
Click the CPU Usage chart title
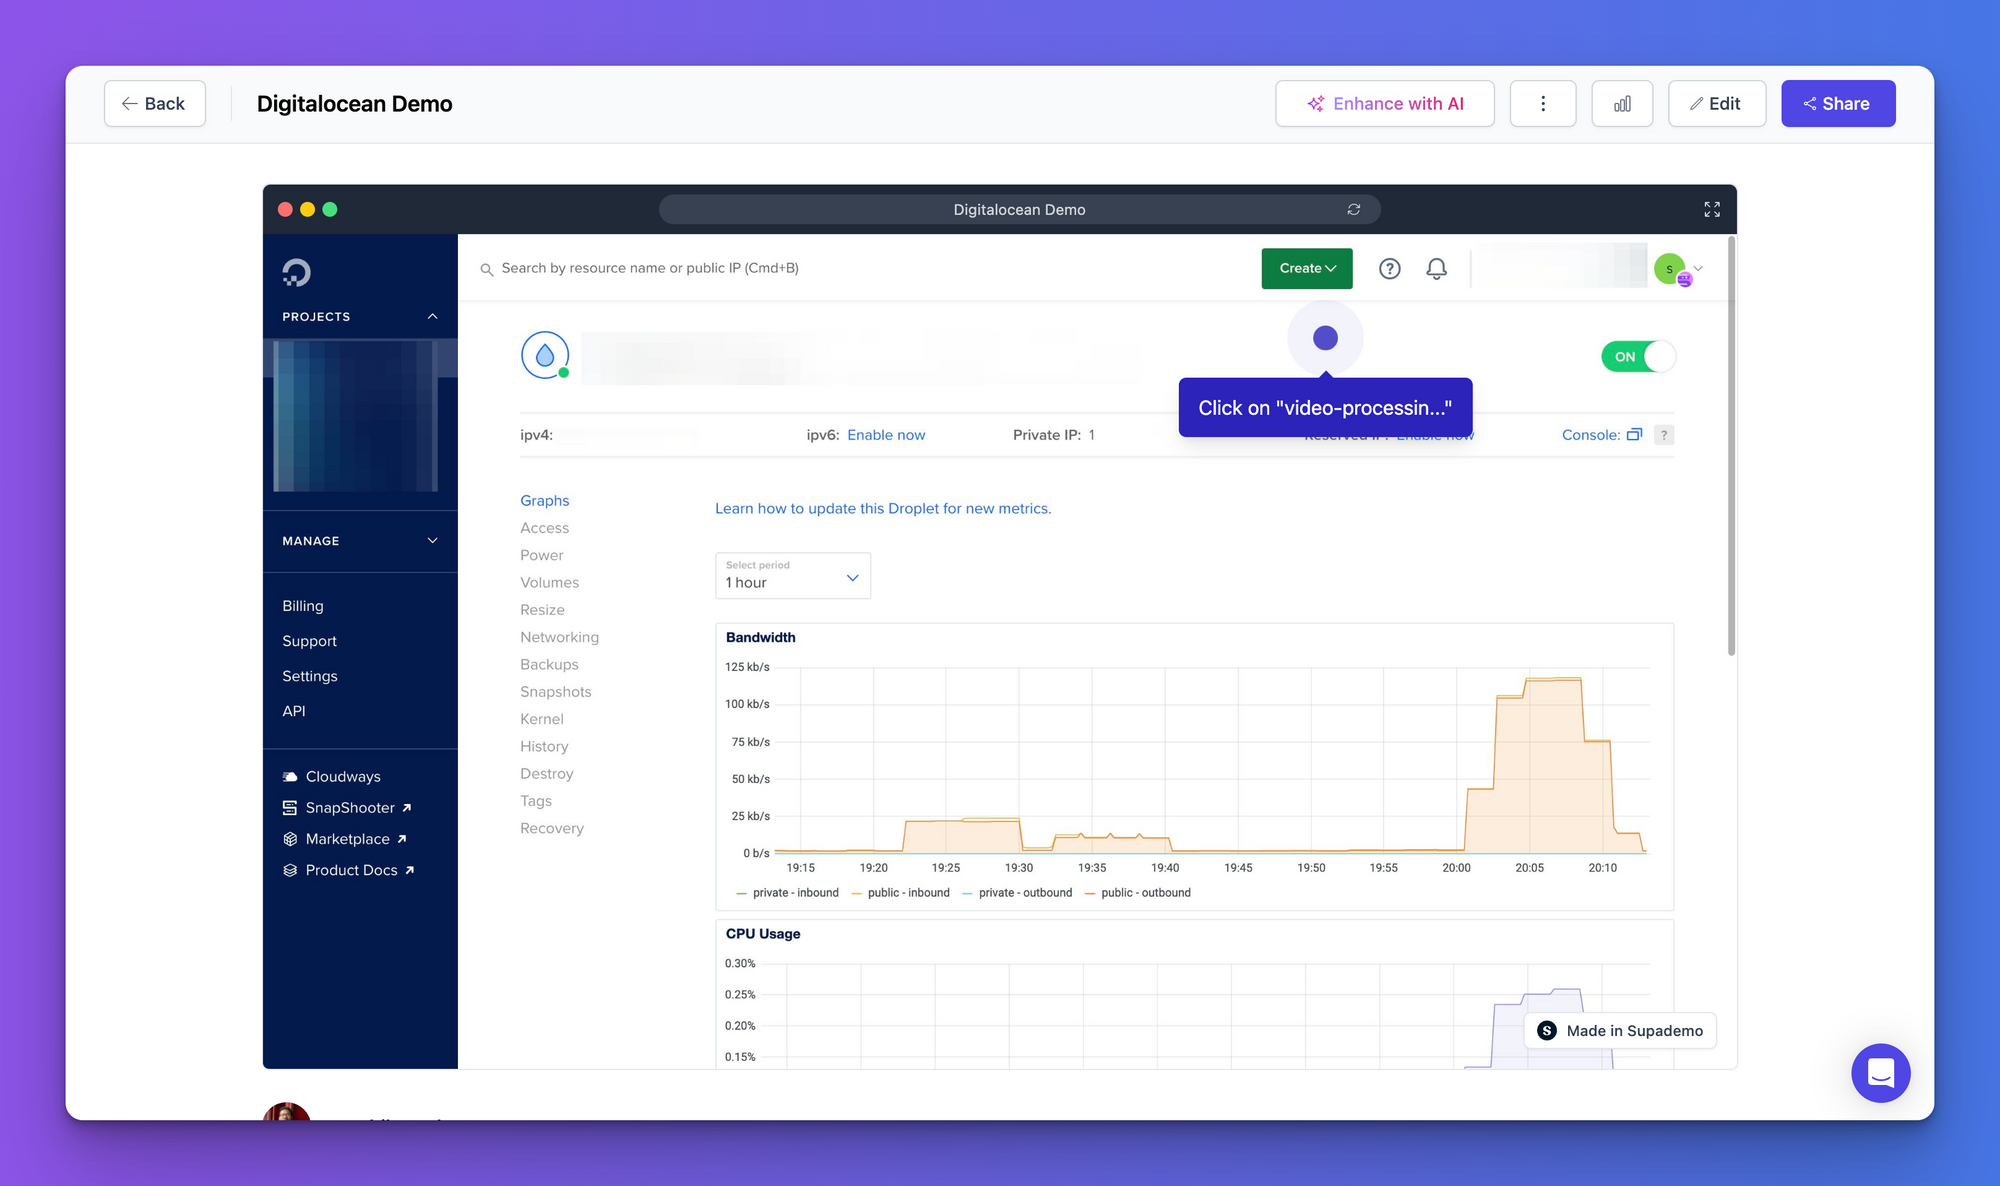click(x=763, y=934)
